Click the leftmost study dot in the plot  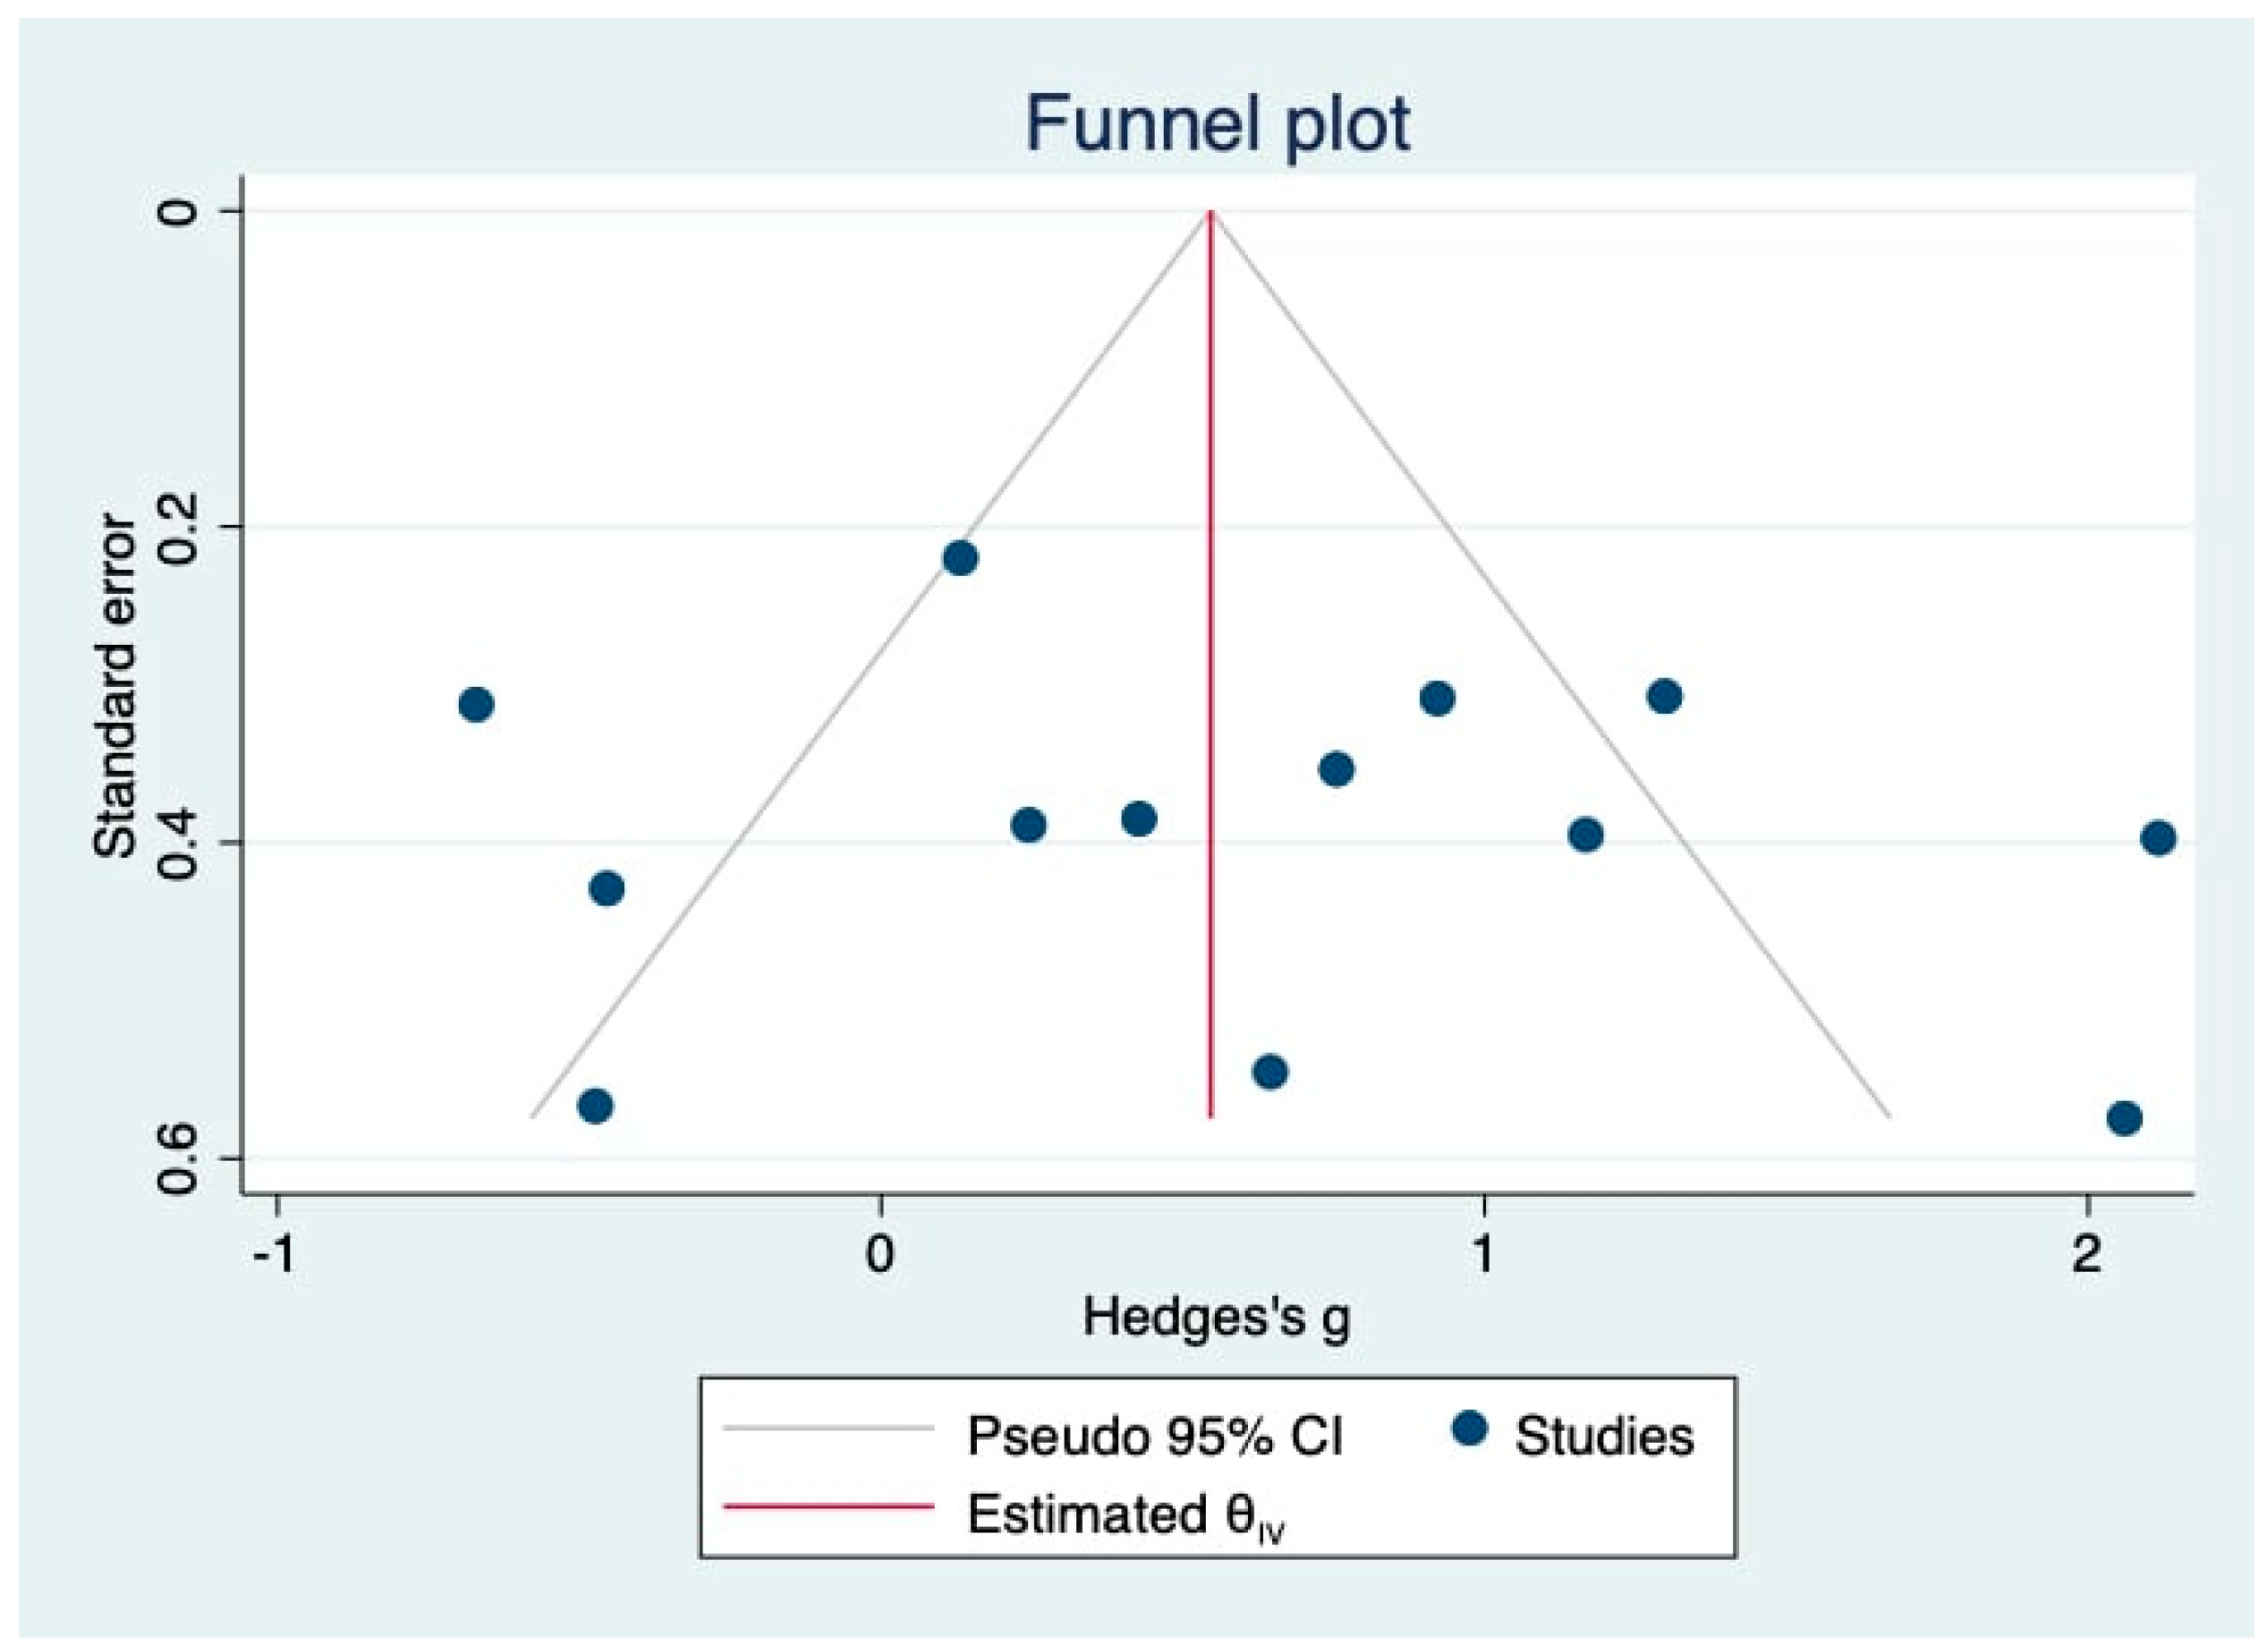click(x=476, y=705)
